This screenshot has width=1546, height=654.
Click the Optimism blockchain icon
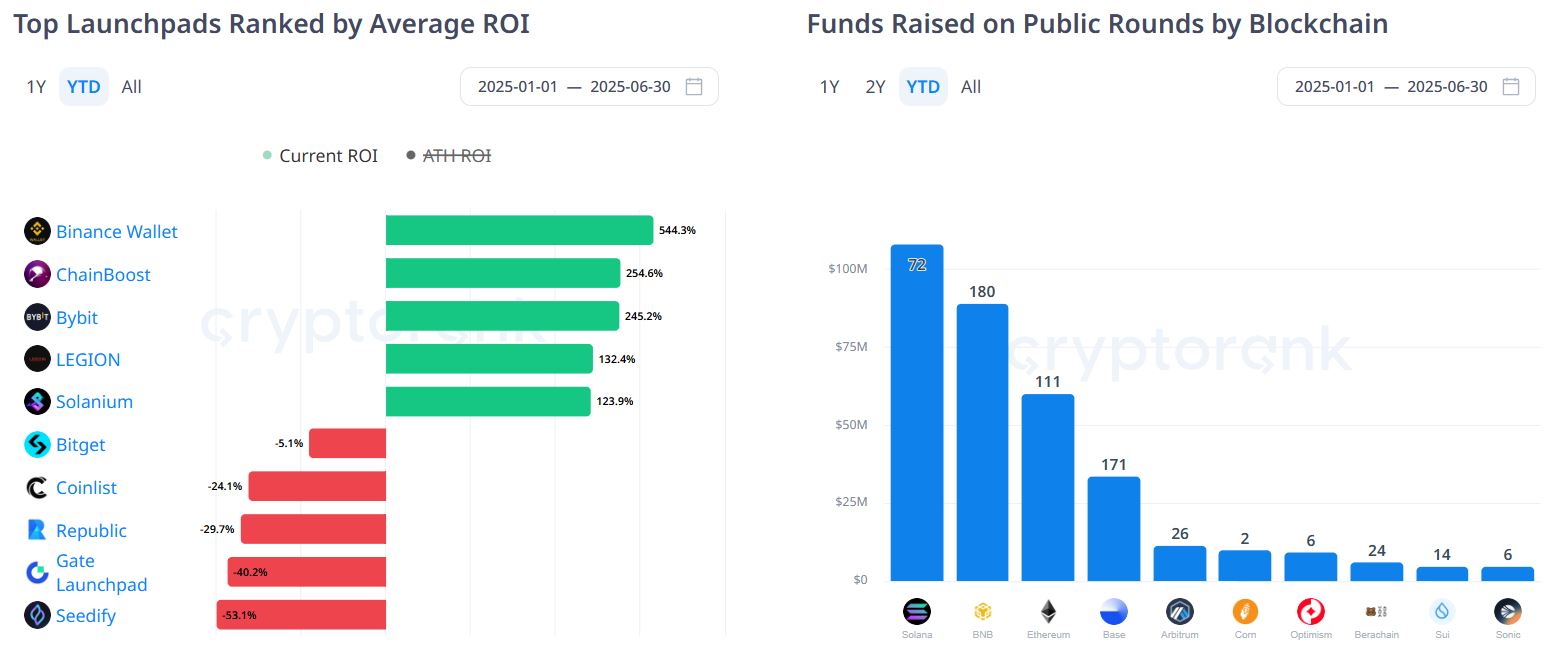click(x=1311, y=611)
